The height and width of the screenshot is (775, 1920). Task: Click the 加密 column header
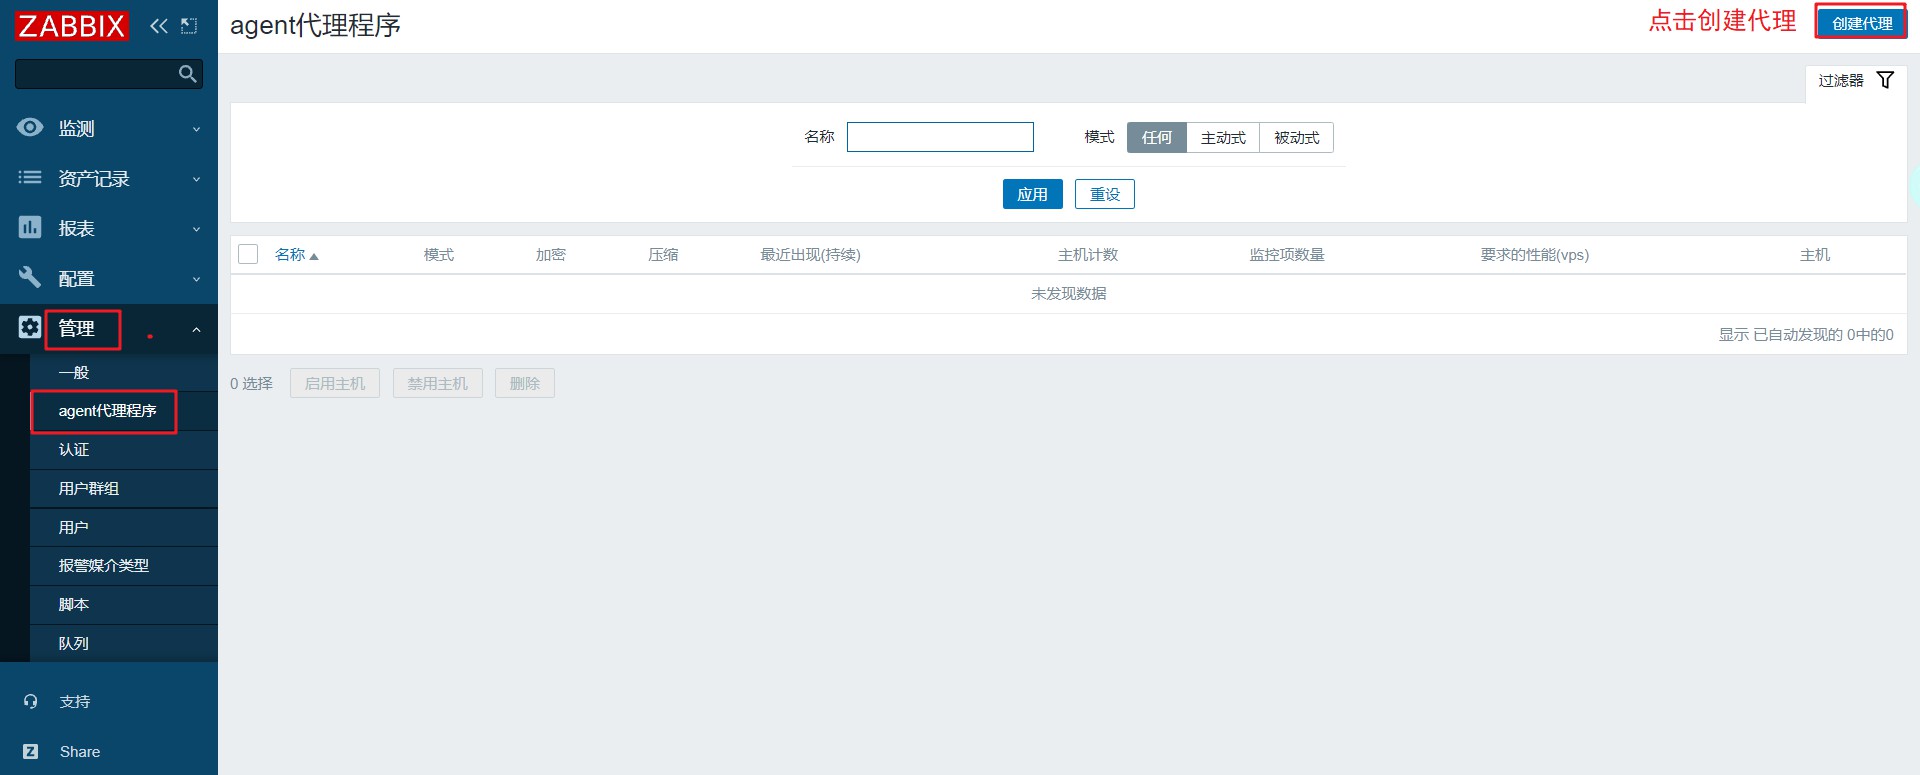551,255
